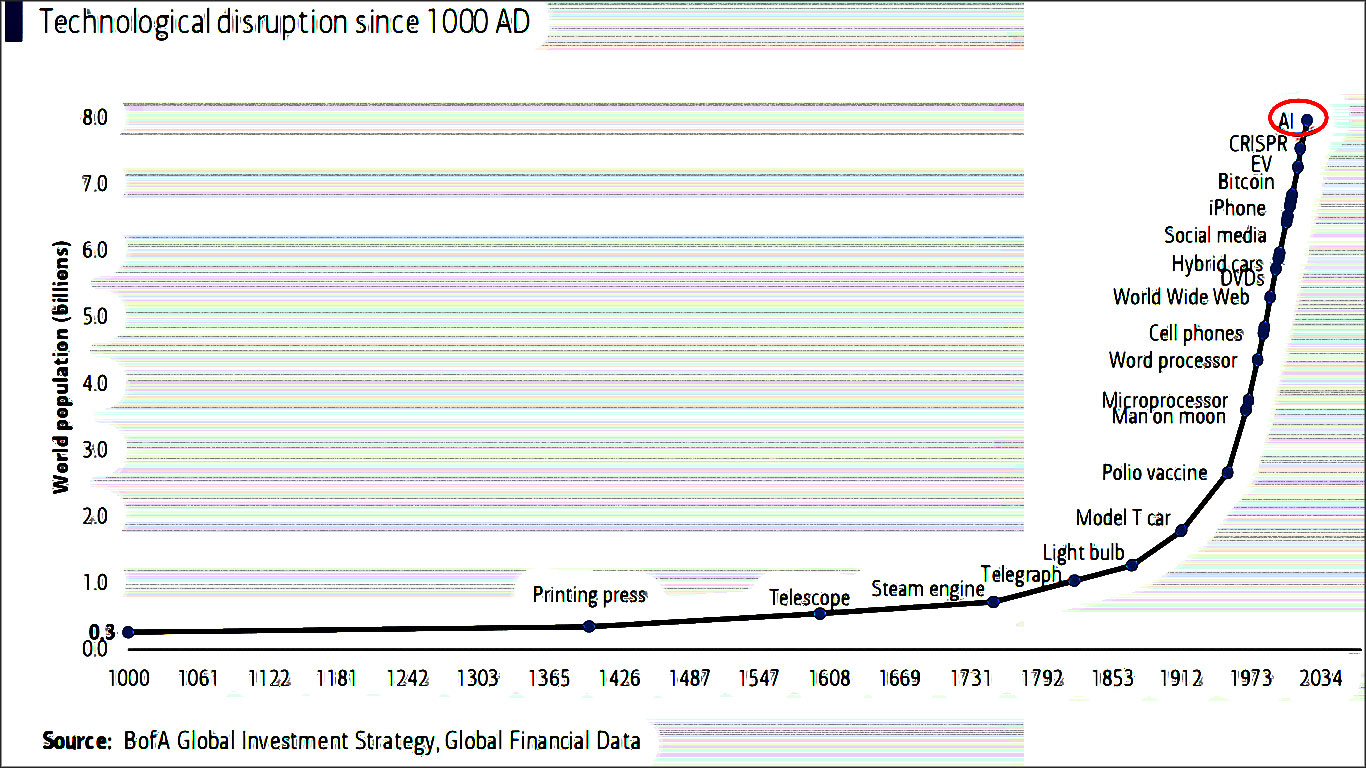Click the circled AI data point
Viewport: 1366px width, 768px height.
1306,120
